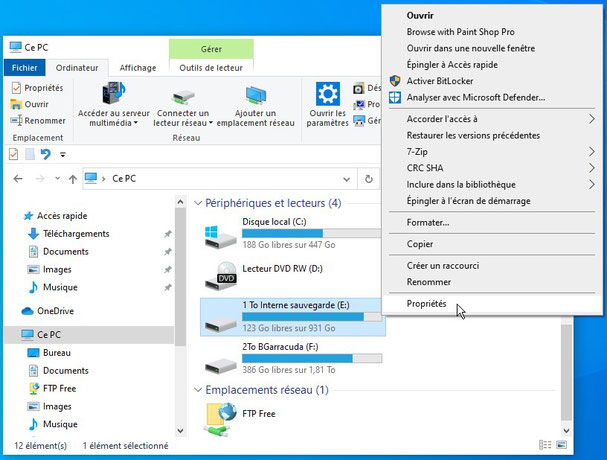The image size is (607, 460).
Task: Choose Restaurer les versions précédentes
Action: tap(492, 136)
